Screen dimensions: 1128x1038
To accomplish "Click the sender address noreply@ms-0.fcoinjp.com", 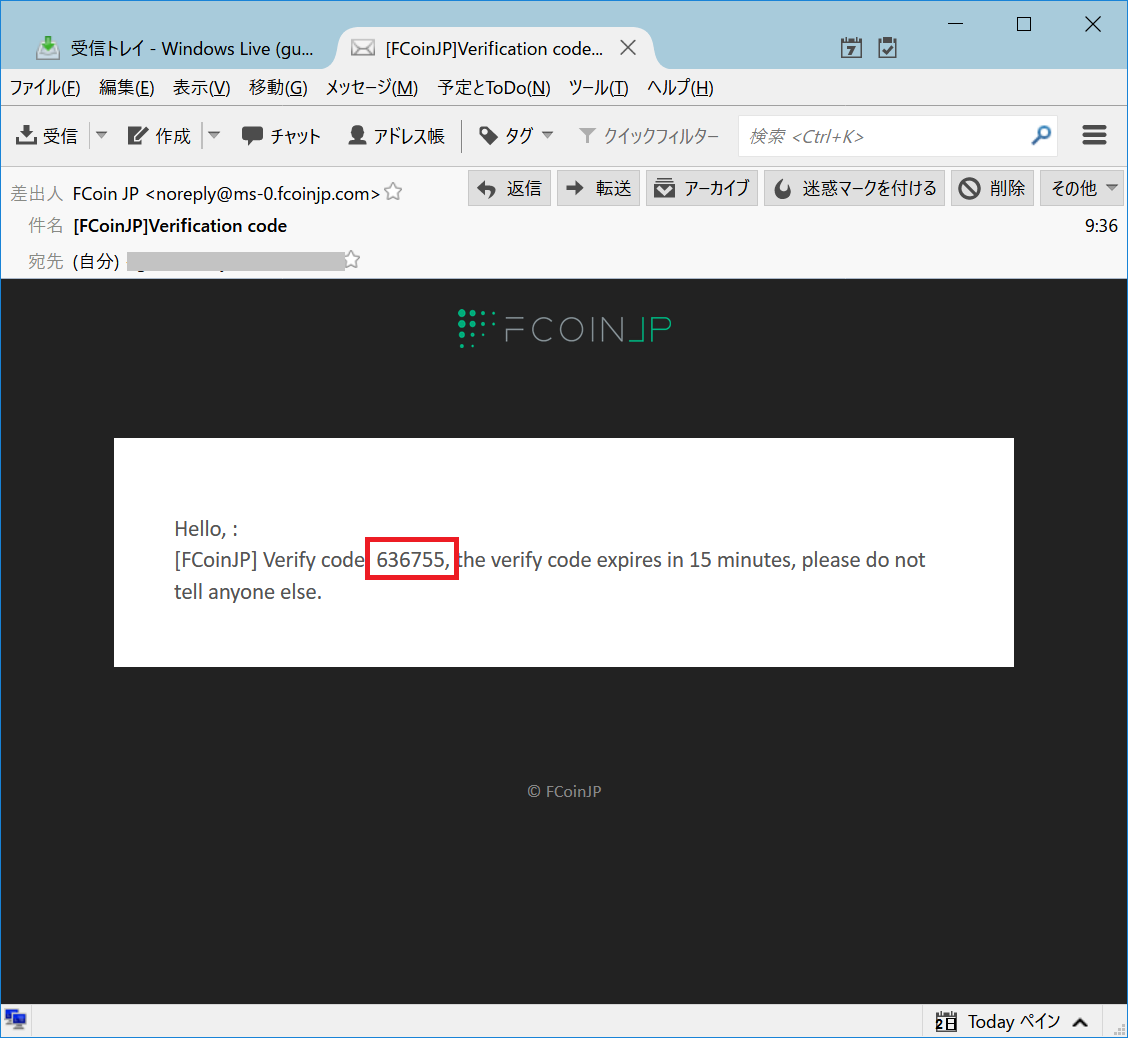I will (x=263, y=194).
